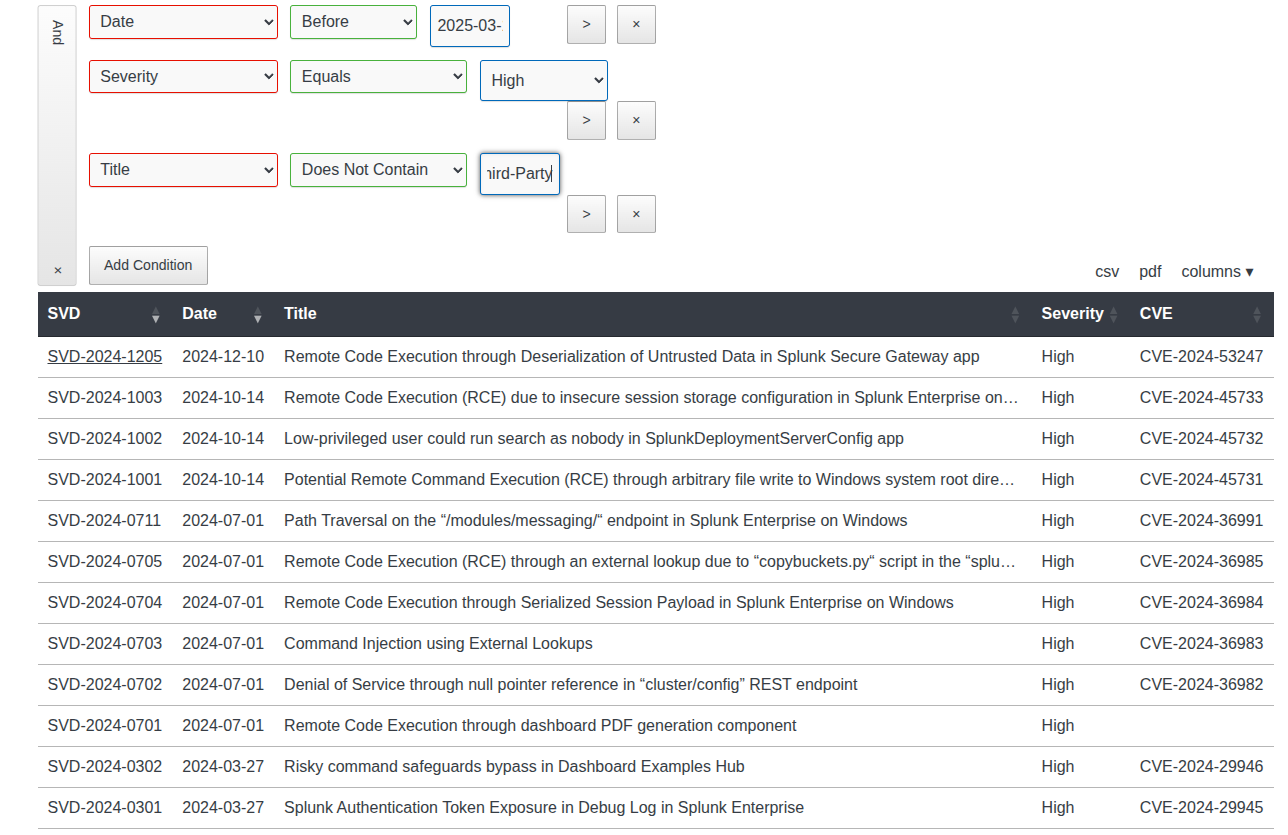Toggle the And logic operator
Screen dimensions: 1288x835
(57, 33)
